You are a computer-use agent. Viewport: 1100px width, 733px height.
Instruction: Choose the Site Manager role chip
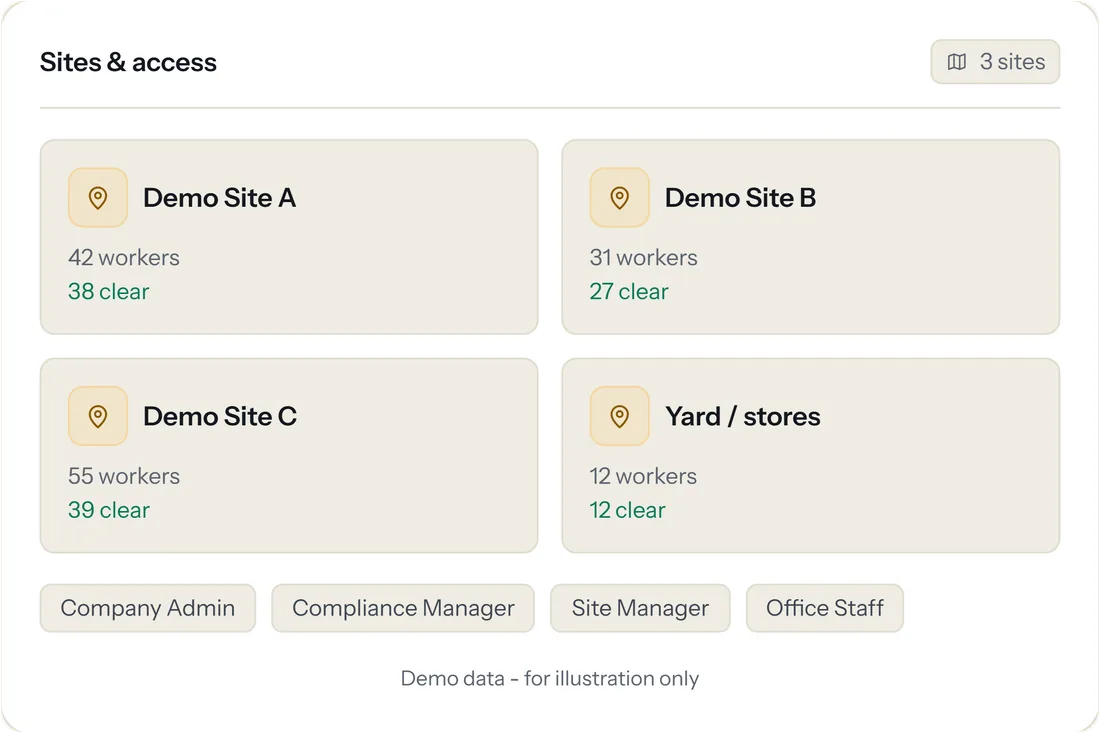coord(640,608)
